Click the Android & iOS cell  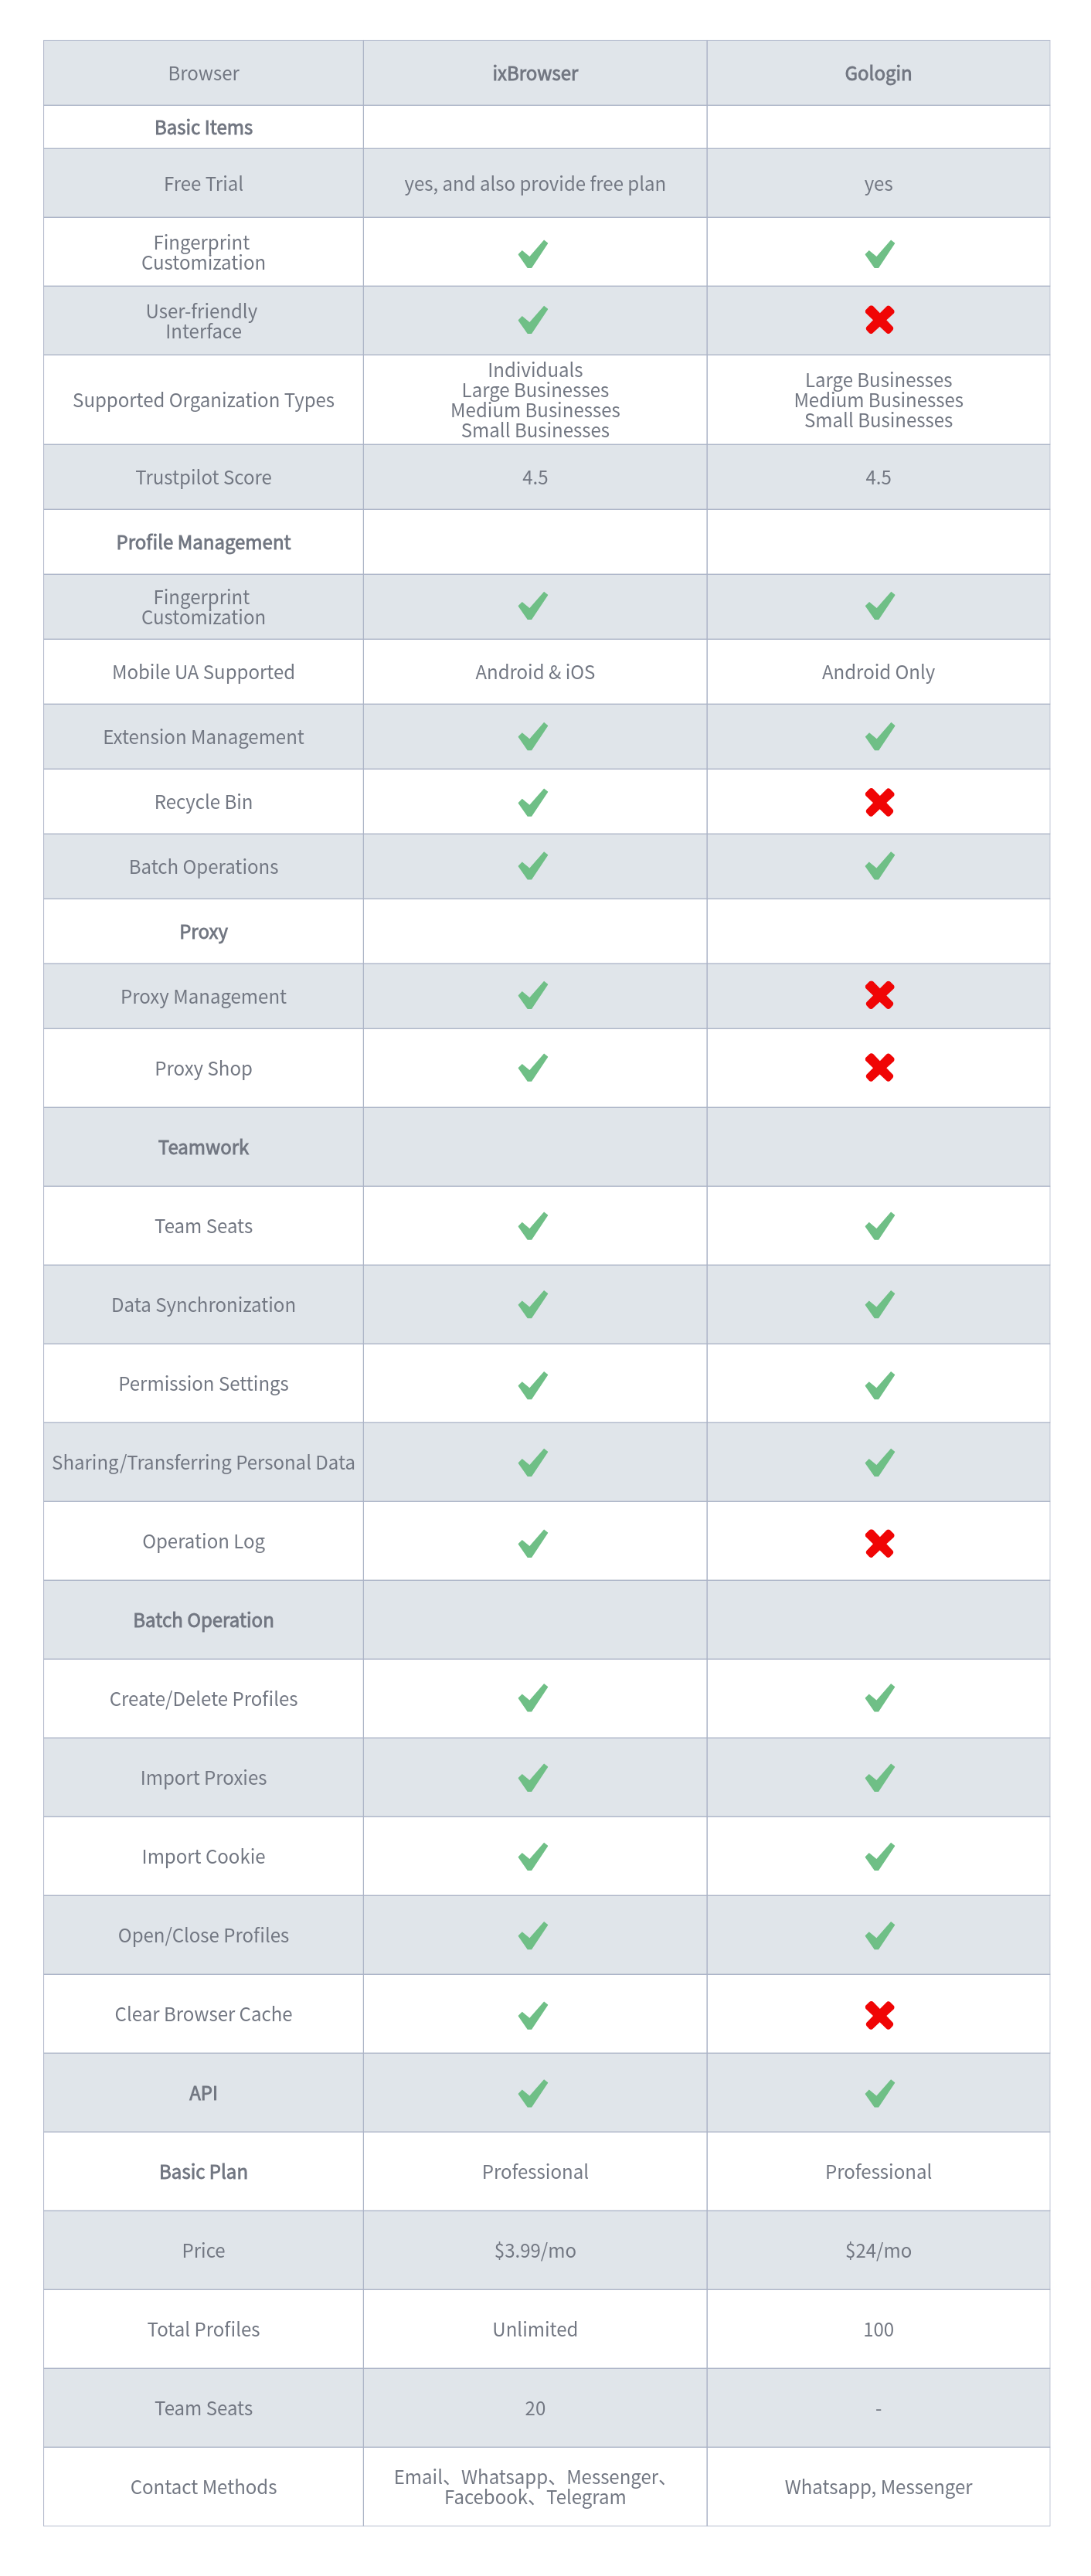coord(535,672)
